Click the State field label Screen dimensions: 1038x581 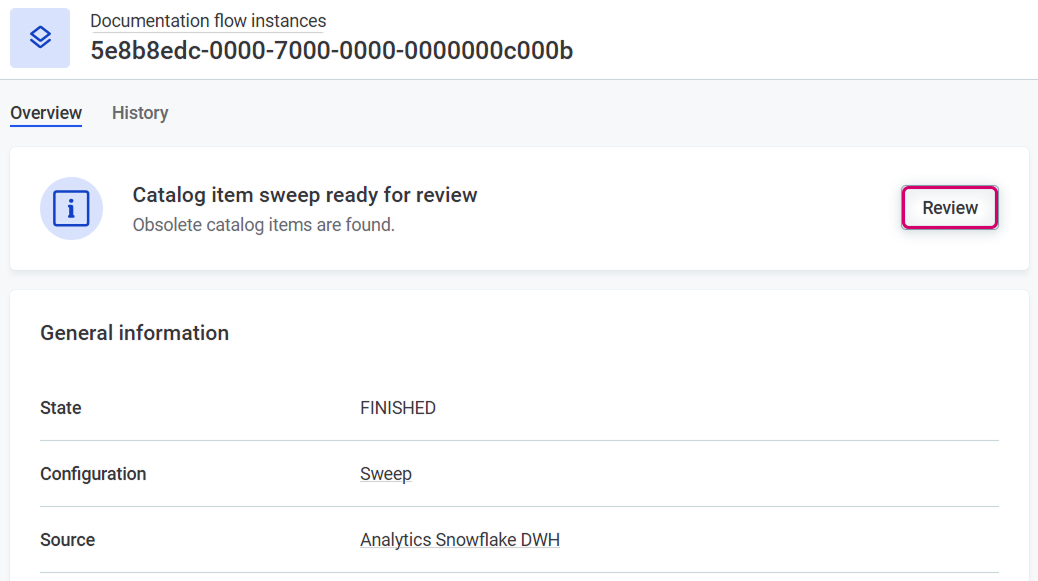point(61,408)
